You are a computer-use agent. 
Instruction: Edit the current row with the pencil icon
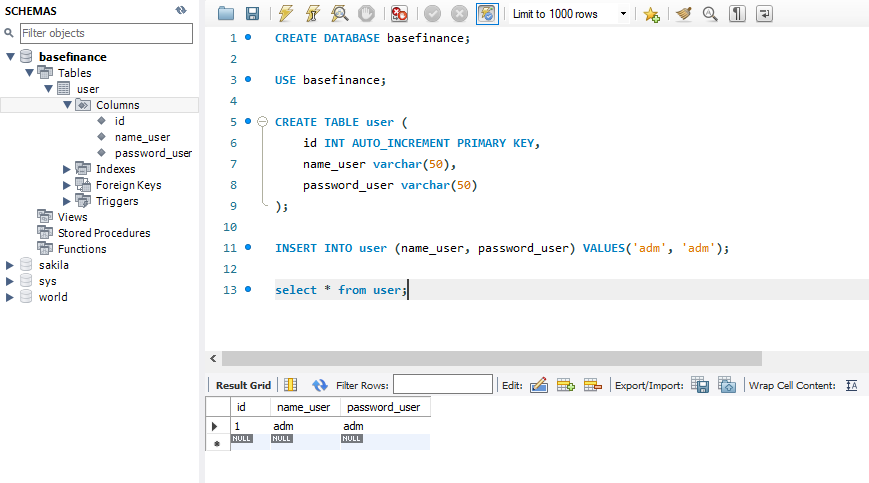(539, 385)
